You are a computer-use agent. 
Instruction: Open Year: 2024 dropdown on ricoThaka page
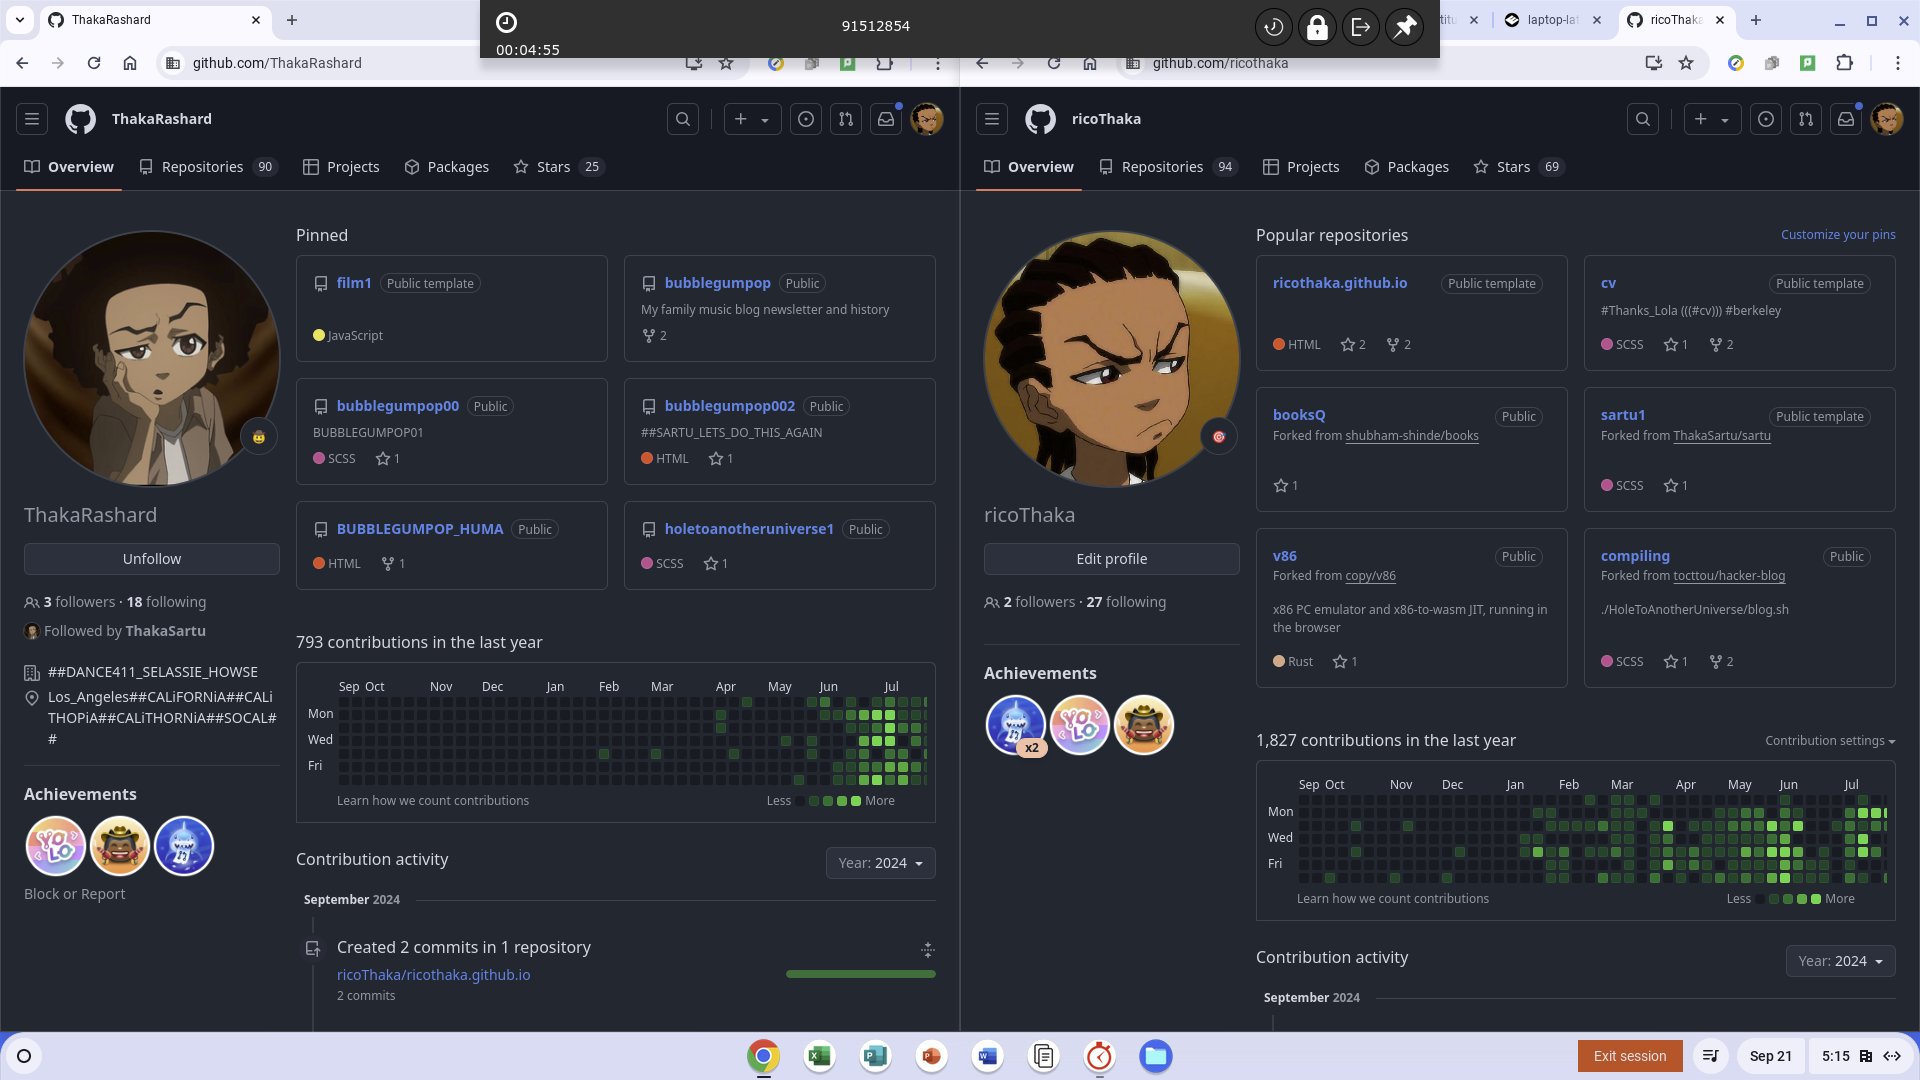click(x=1841, y=961)
